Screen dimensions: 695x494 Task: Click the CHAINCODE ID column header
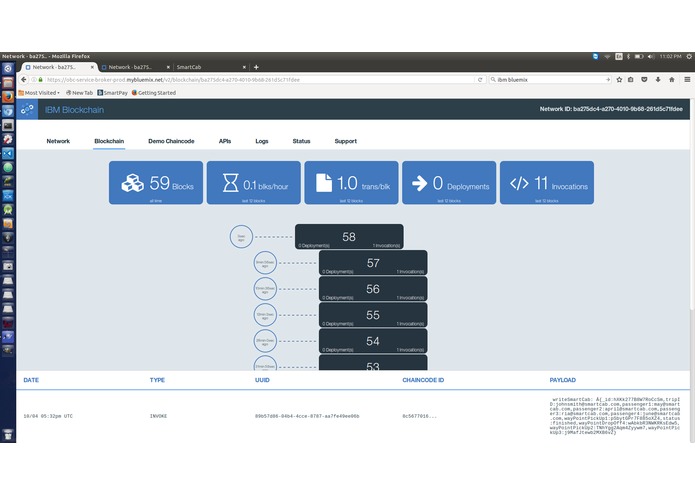pos(423,380)
